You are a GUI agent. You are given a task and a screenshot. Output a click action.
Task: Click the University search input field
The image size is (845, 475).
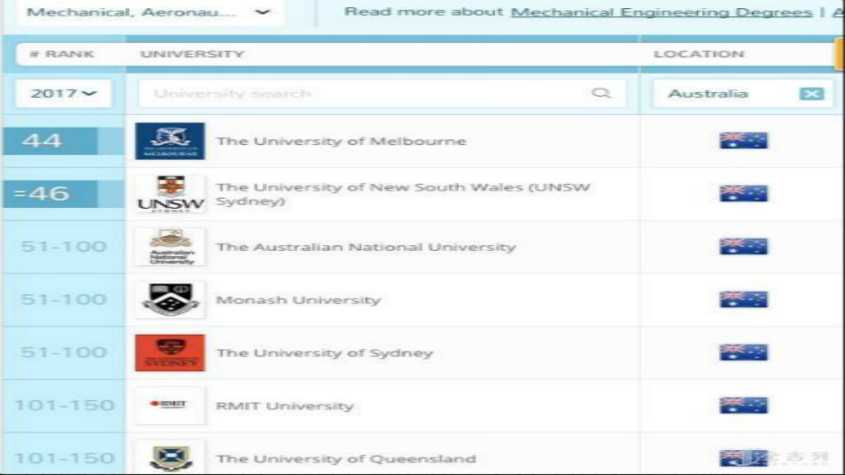[382, 94]
